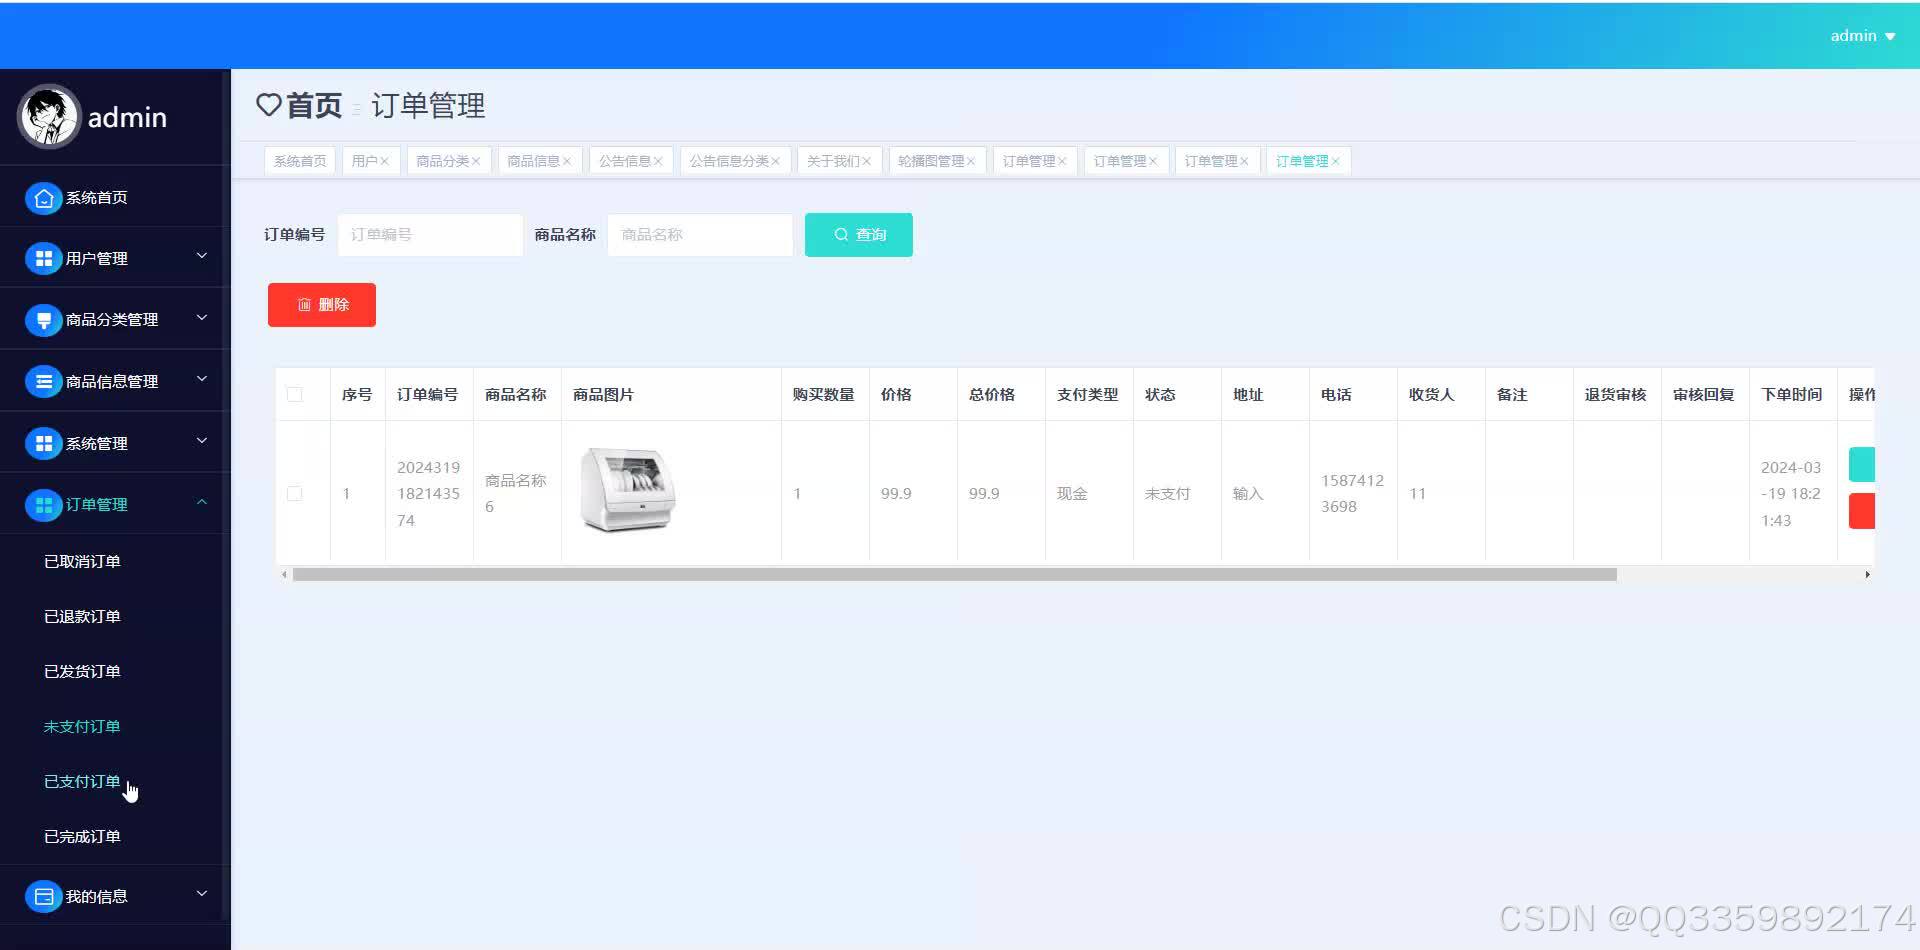Close the 用户 tab
The image size is (1920, 950).
384,161
